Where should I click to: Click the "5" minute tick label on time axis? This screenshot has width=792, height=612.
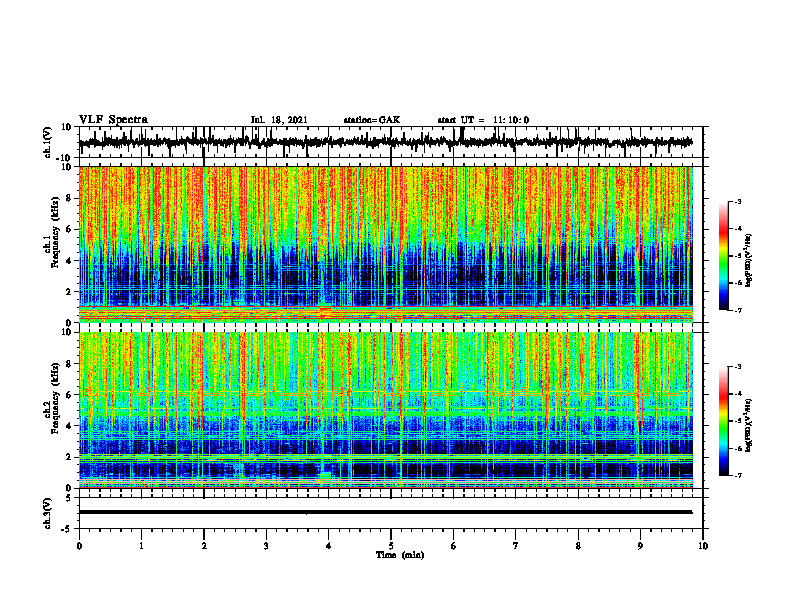point(391,546)
